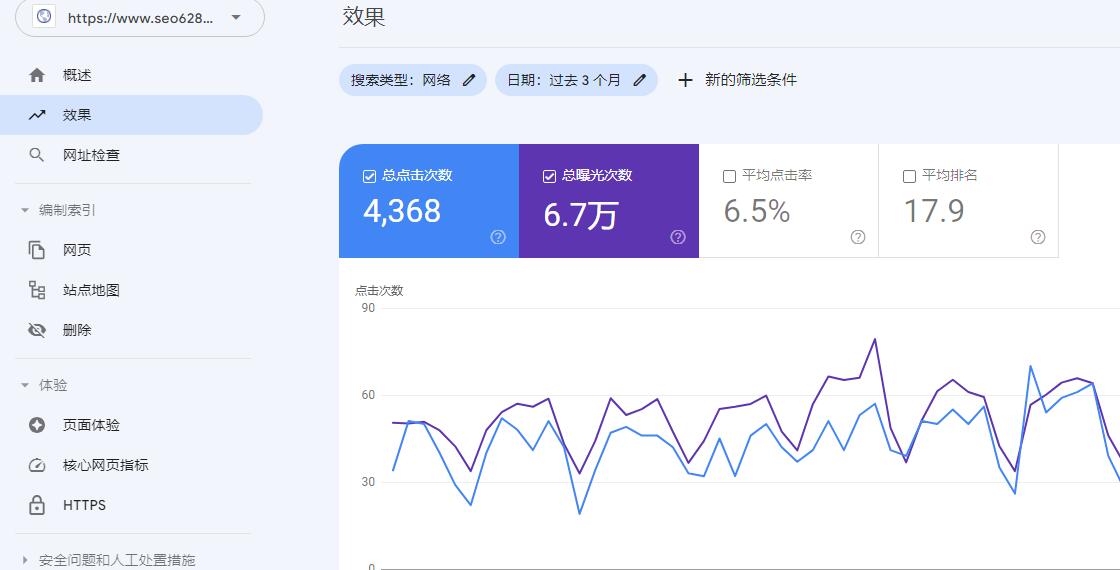Check the 平均点击率 checkbox
The image size is (1120, 570).
pos(729,176)
